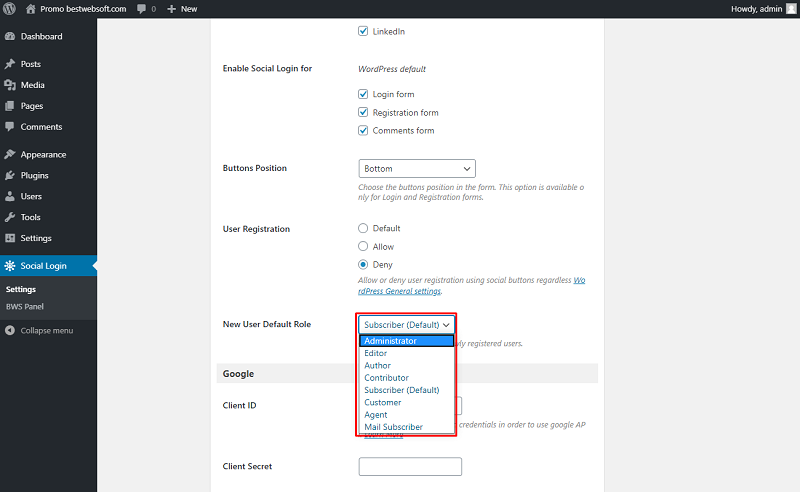Screen dimensions: 800x492
Task: Click the Comments icon in sidebar
Action: (x=10, y=127)
